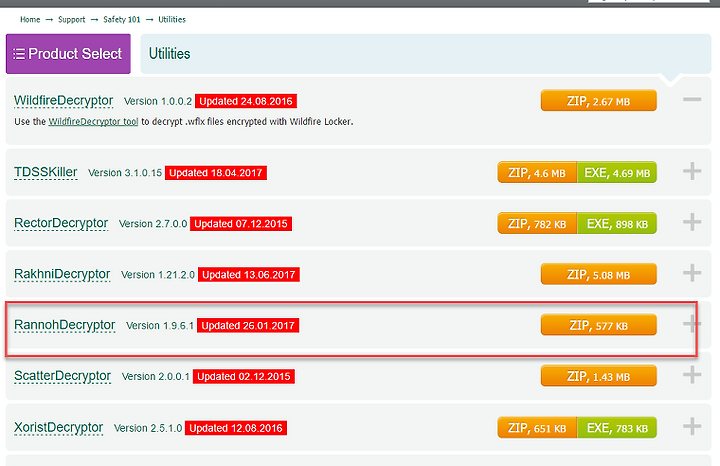Click 'Version 2.0.0.1' text
This screenshot has height=466, width=720.
156,377
